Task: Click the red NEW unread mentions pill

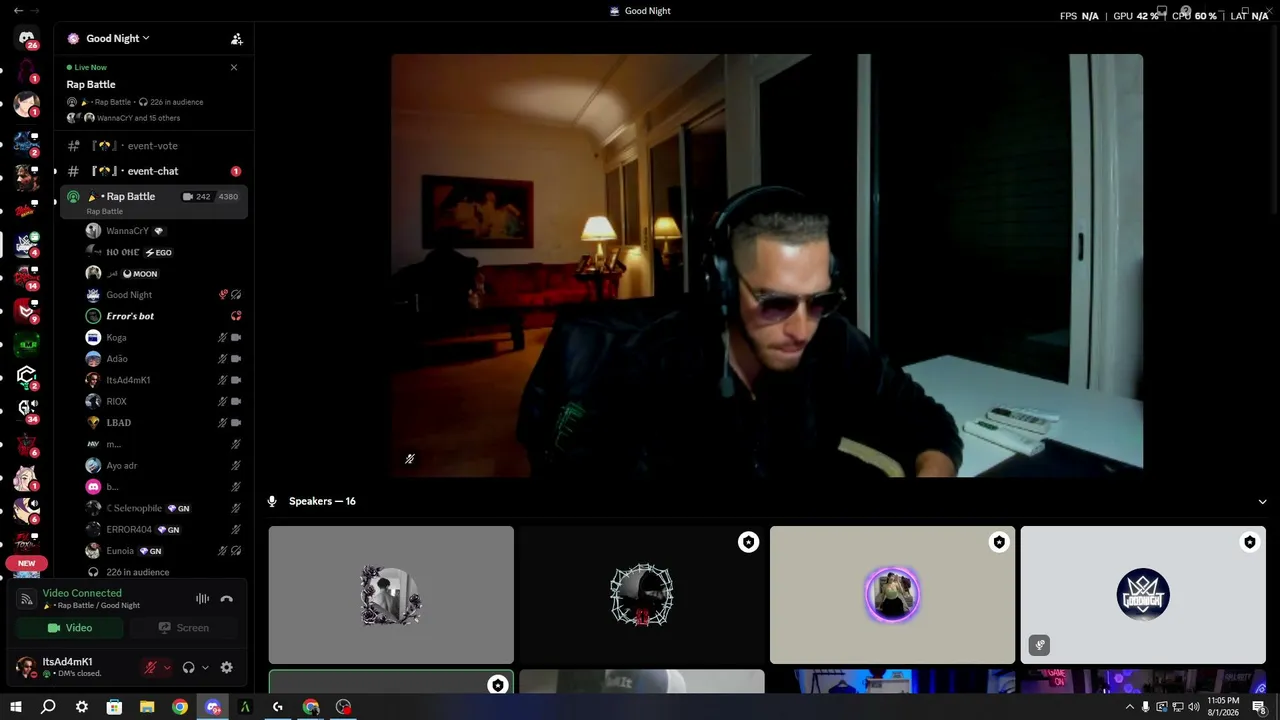Action: tap(27, 563)
